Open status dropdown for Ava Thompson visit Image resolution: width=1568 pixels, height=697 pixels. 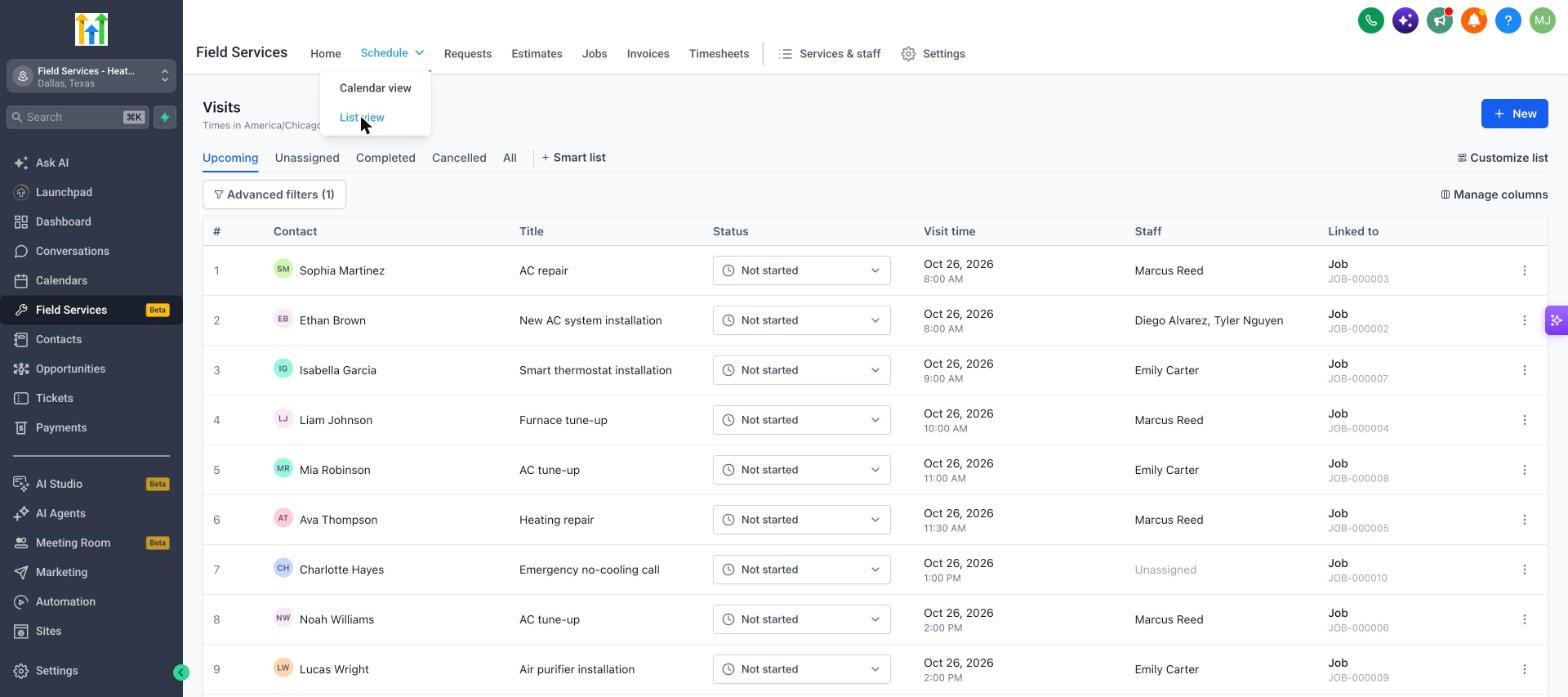click(801, 520)
